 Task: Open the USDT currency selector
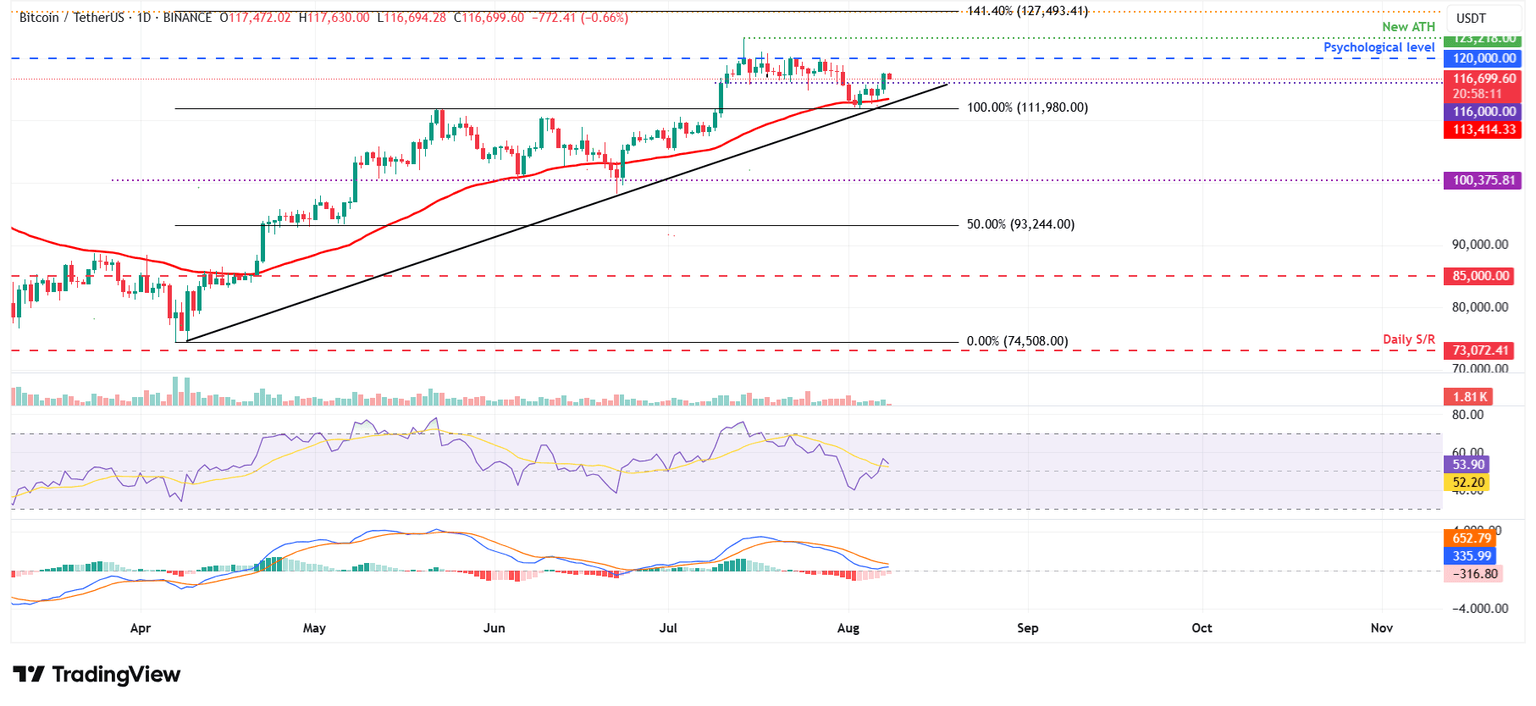click(x=1482, y=17)
